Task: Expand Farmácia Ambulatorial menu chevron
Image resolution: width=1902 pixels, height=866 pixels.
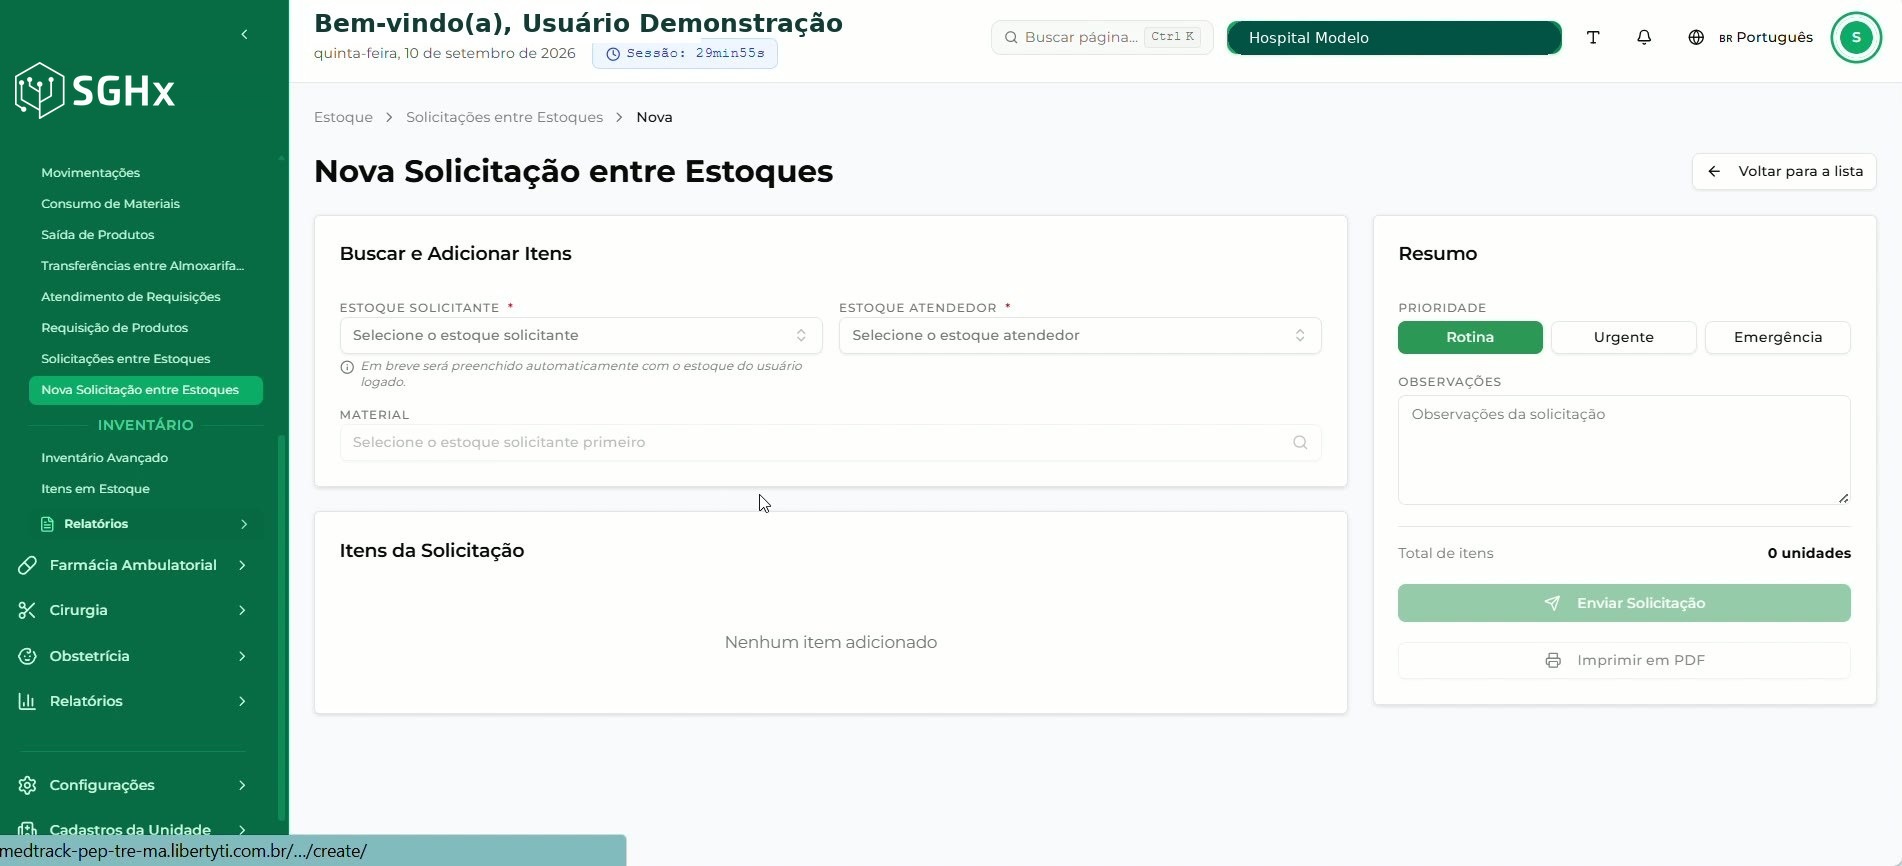Action: pos(242,565)
